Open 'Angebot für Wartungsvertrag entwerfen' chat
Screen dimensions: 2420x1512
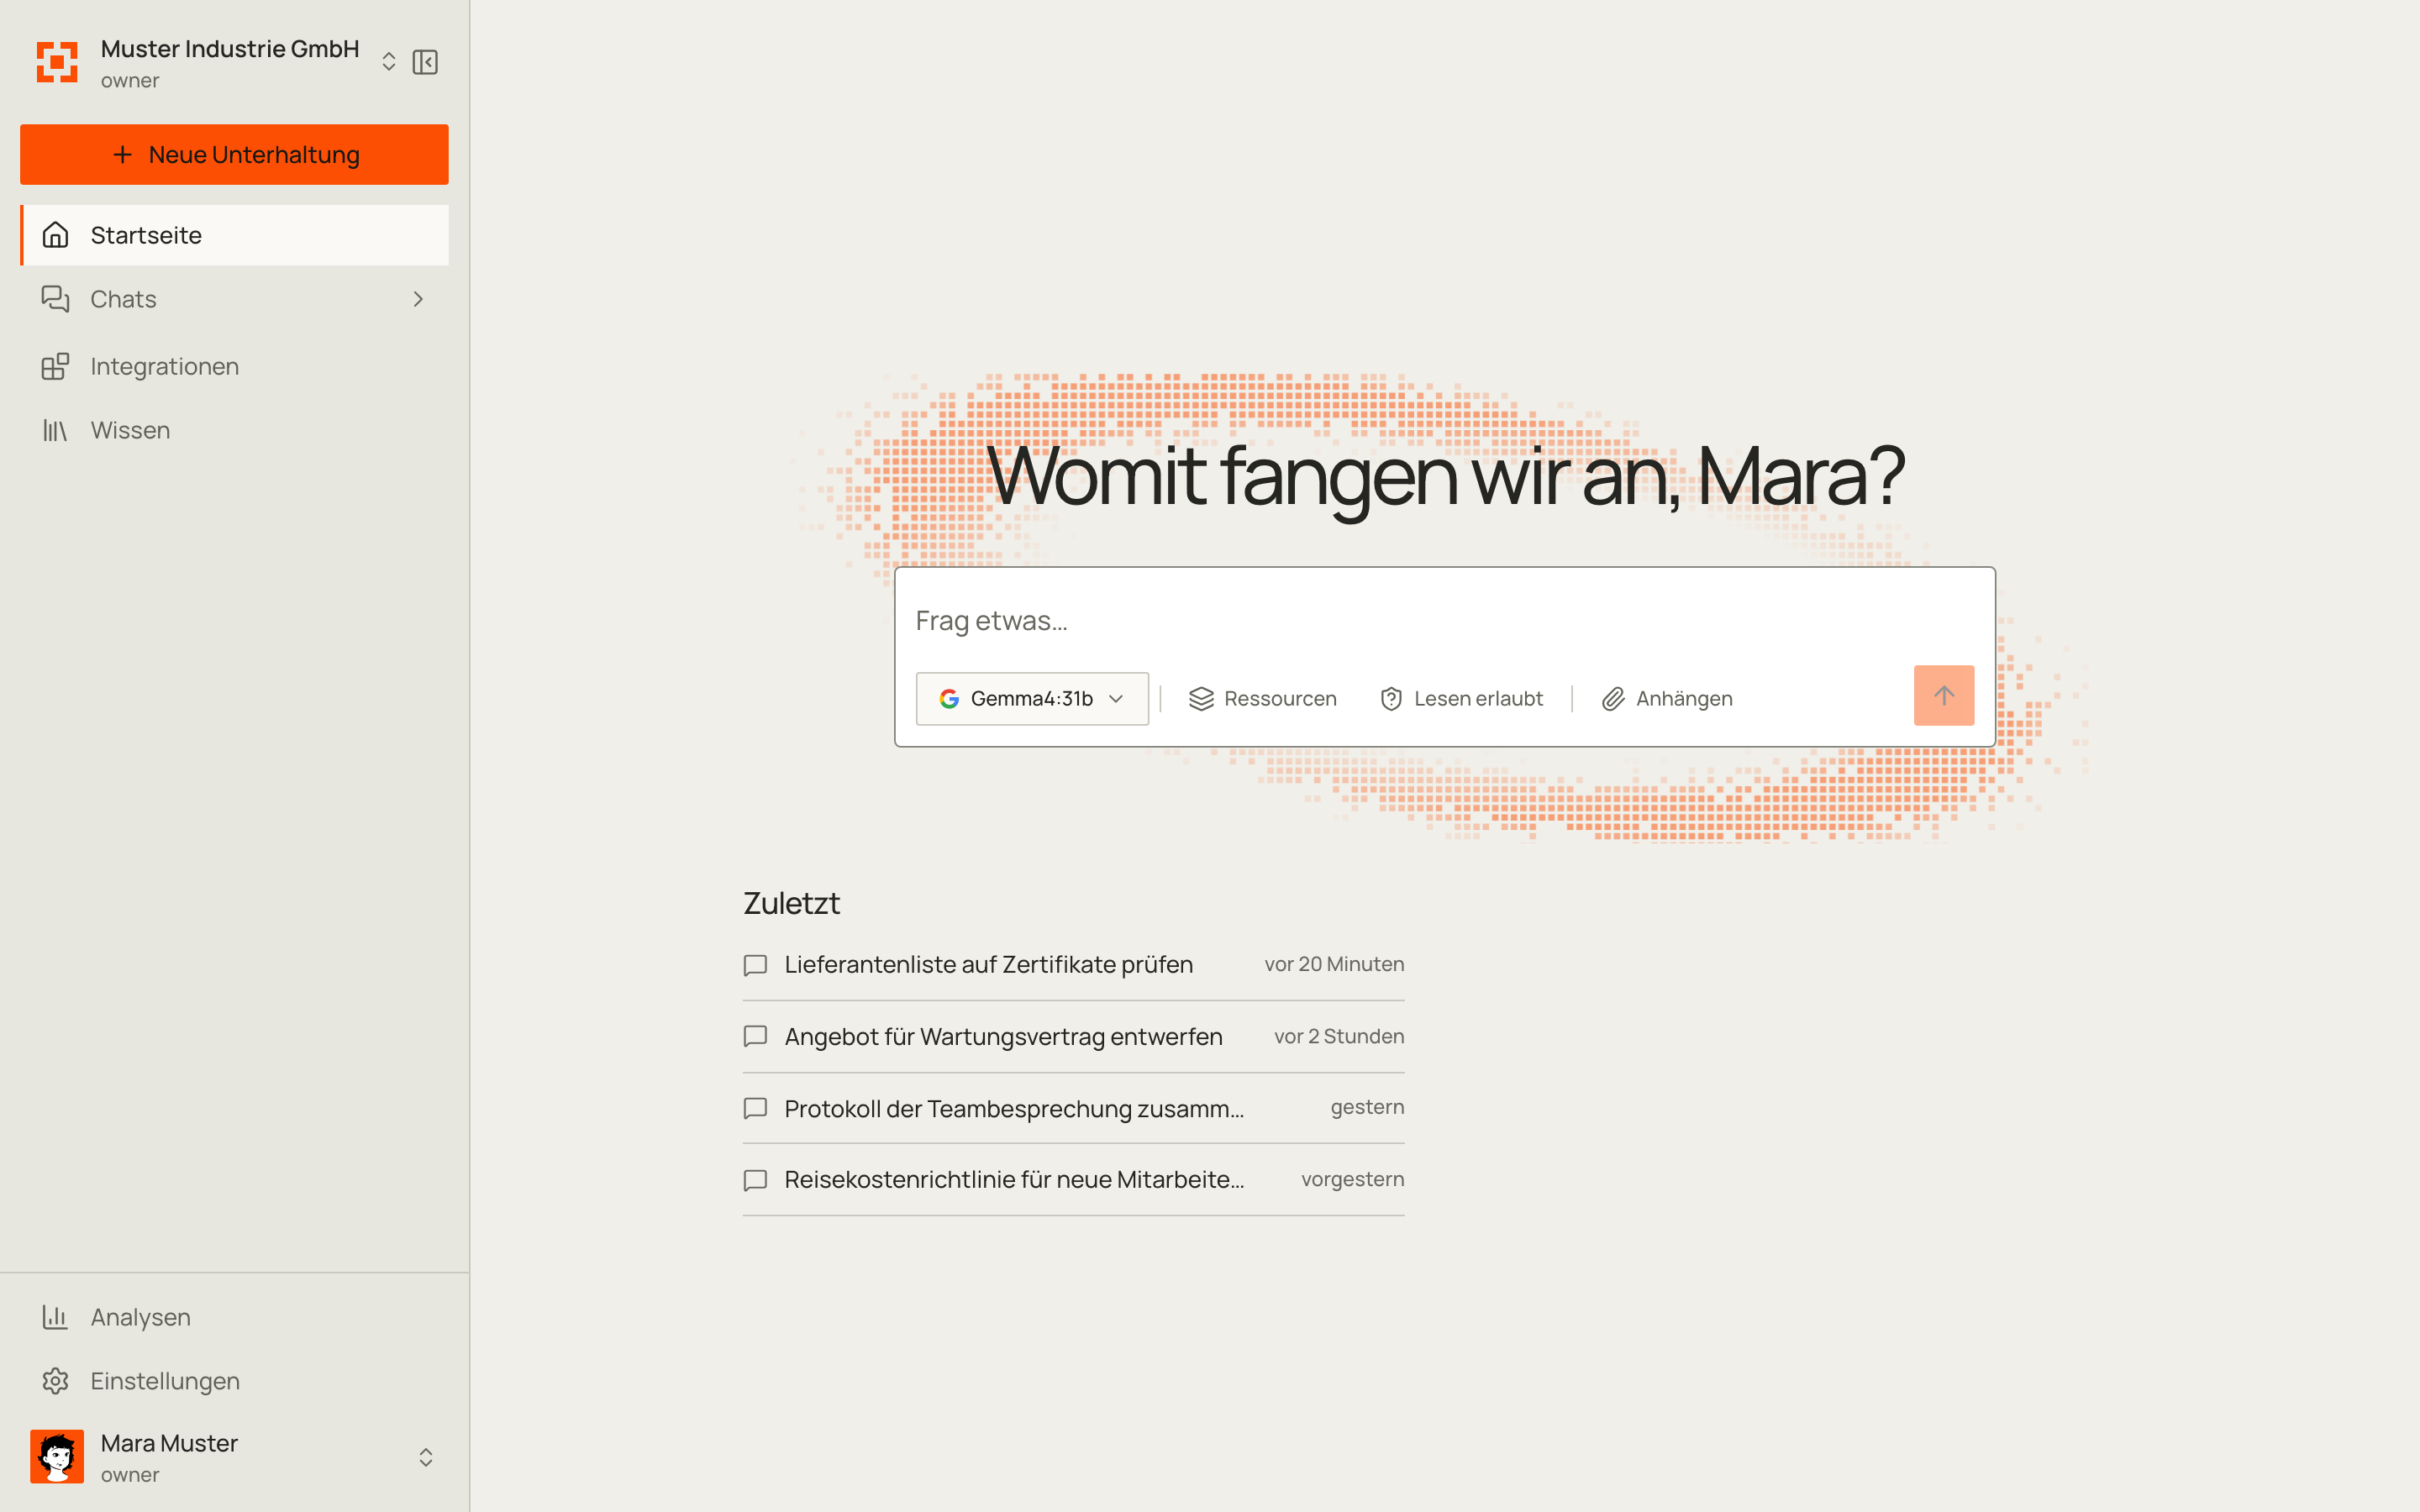click(x=1073, y=1036)
